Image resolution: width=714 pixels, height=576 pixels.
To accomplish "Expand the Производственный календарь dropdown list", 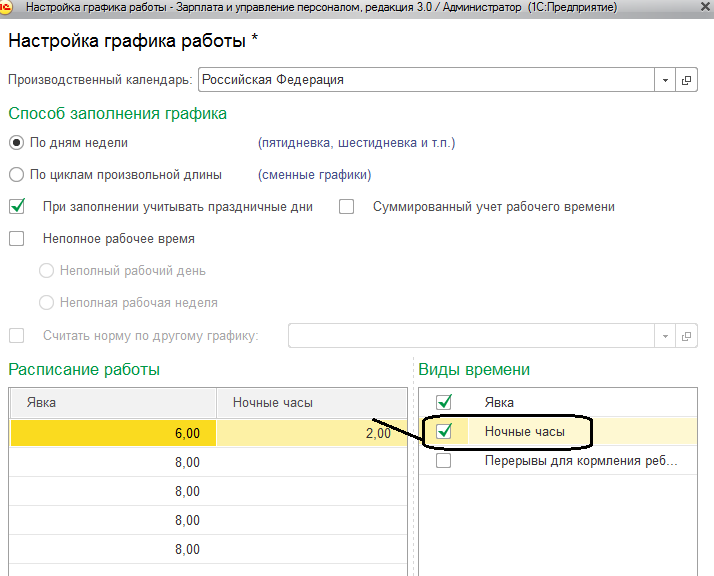I will coord(666,80).
